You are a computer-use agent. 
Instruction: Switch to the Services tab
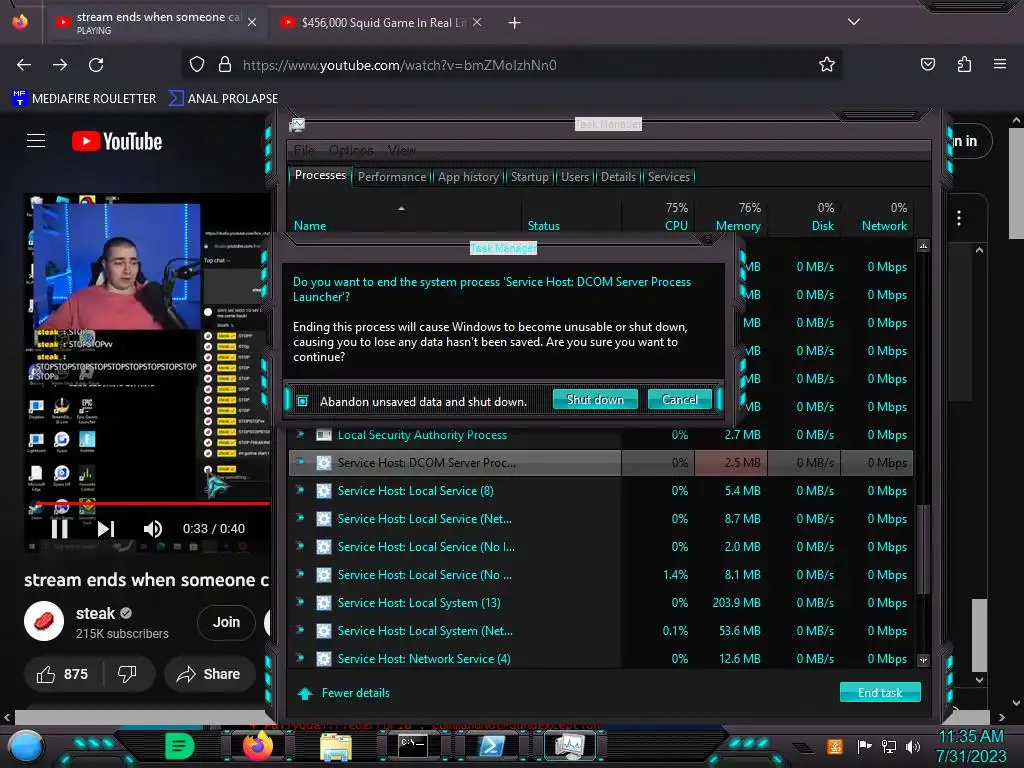[x=669, y=177]
